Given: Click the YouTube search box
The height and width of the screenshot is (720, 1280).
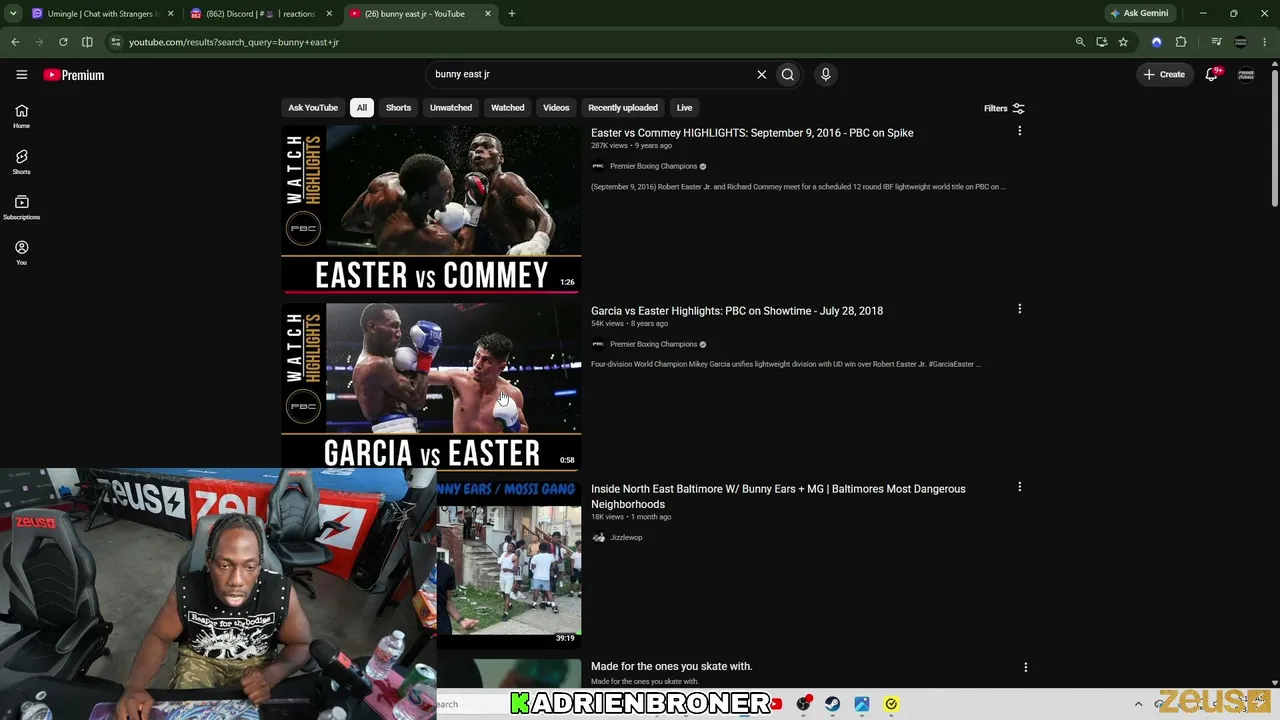Looking at the screenshot, I should pyautogui.click(x=590, y=74).
